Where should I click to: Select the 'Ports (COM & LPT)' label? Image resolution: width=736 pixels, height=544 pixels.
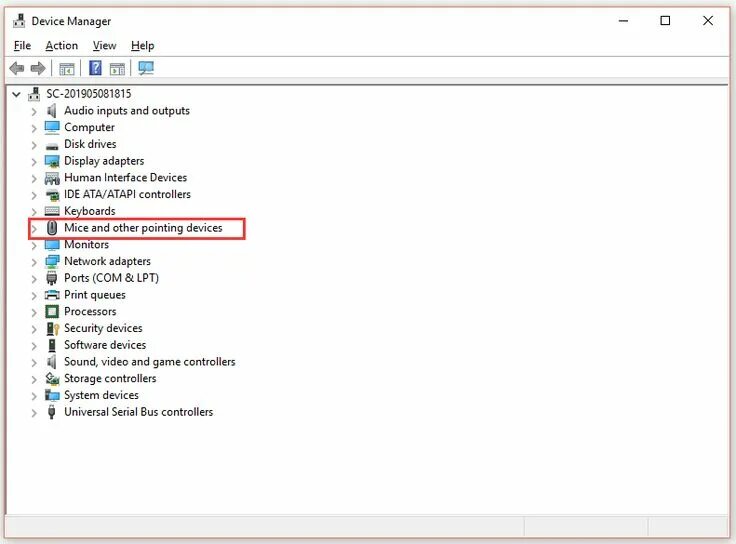tap(111, 278)
